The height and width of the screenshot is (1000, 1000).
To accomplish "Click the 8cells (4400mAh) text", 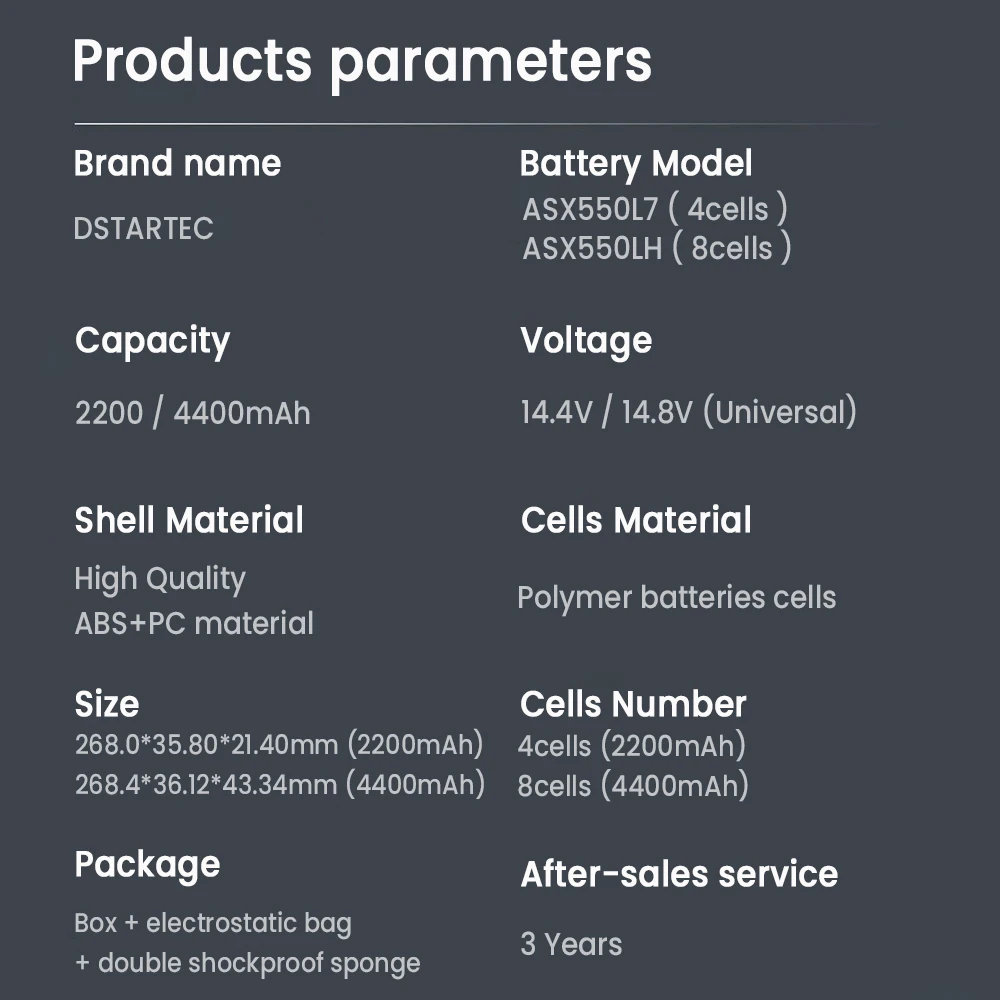I will (x=633, y=785).
